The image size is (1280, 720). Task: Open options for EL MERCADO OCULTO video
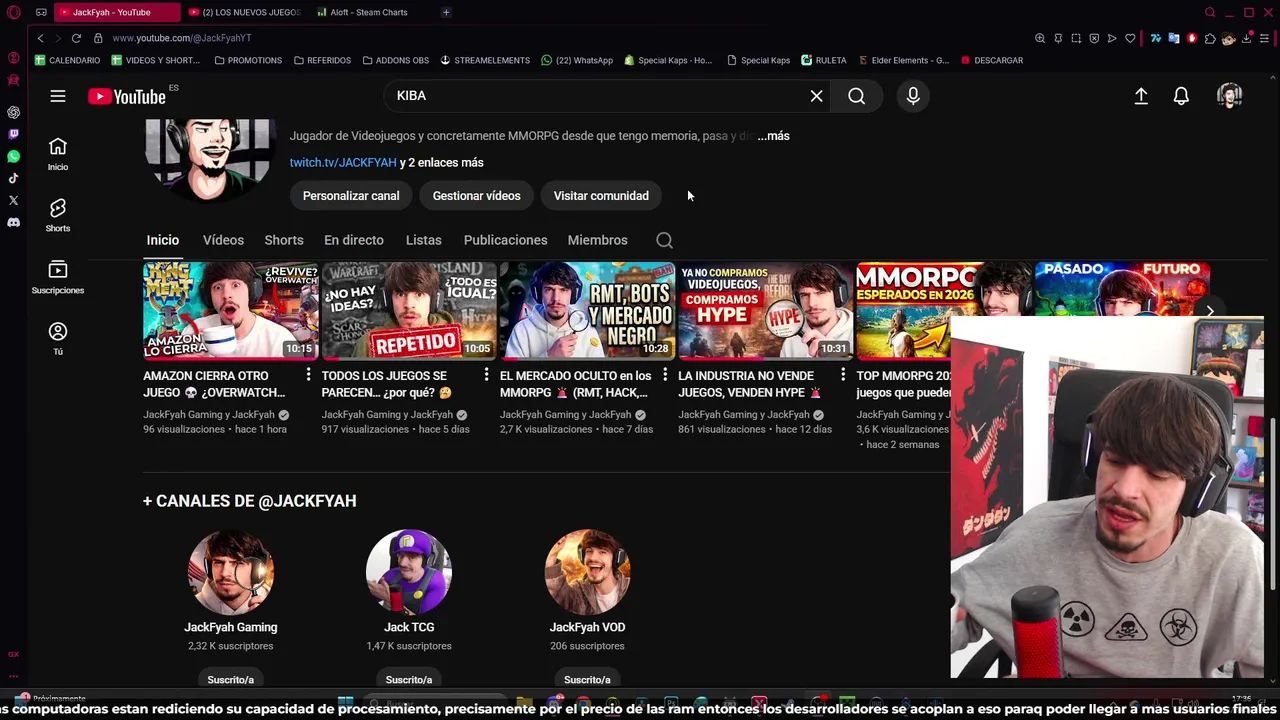(x=664, y=375)
